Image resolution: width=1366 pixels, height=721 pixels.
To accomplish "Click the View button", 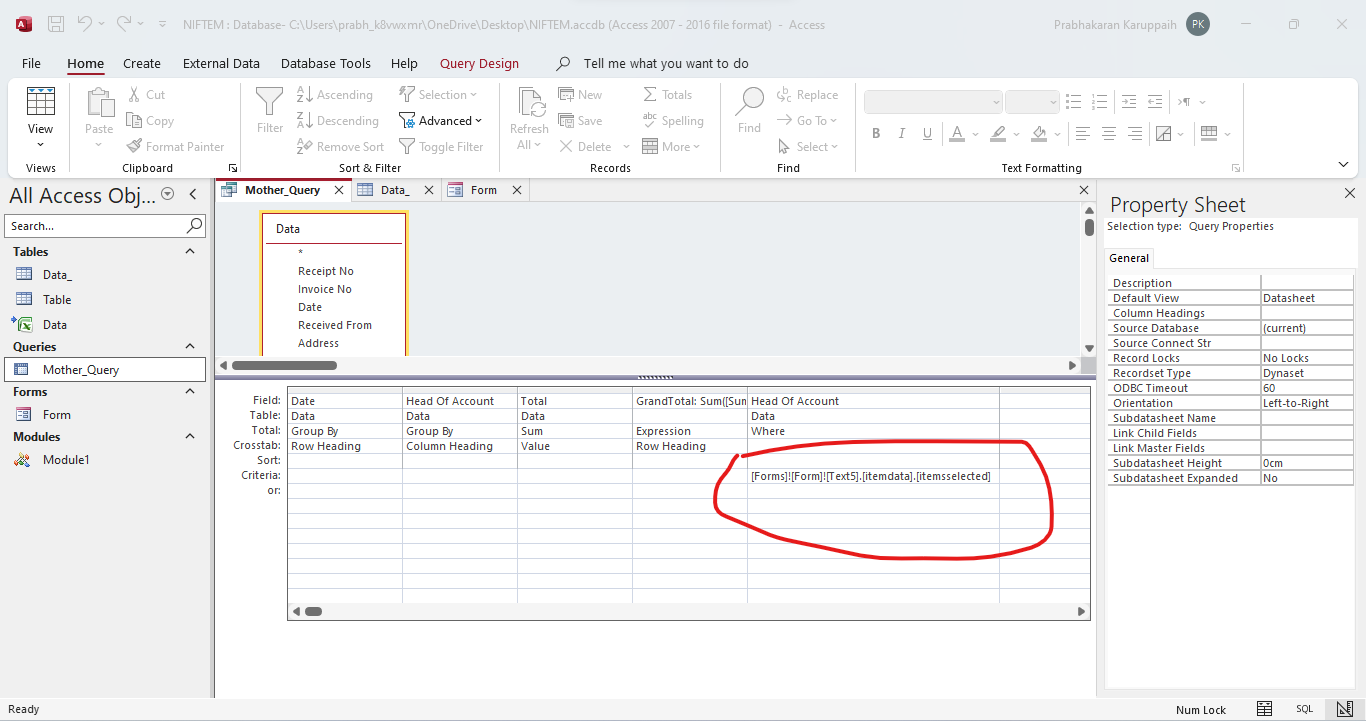I will [40, 110].
